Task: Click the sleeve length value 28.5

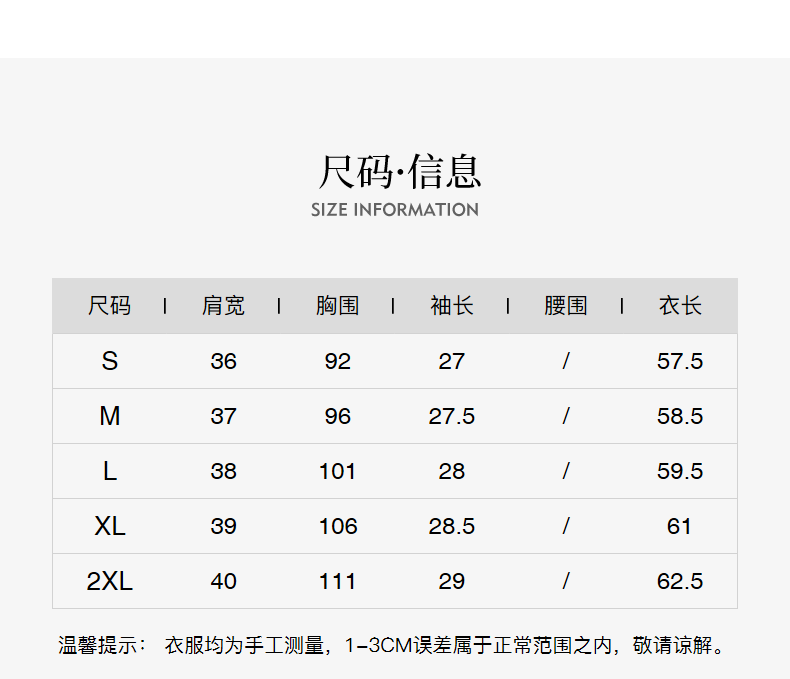Action: (x=452, y=526)
